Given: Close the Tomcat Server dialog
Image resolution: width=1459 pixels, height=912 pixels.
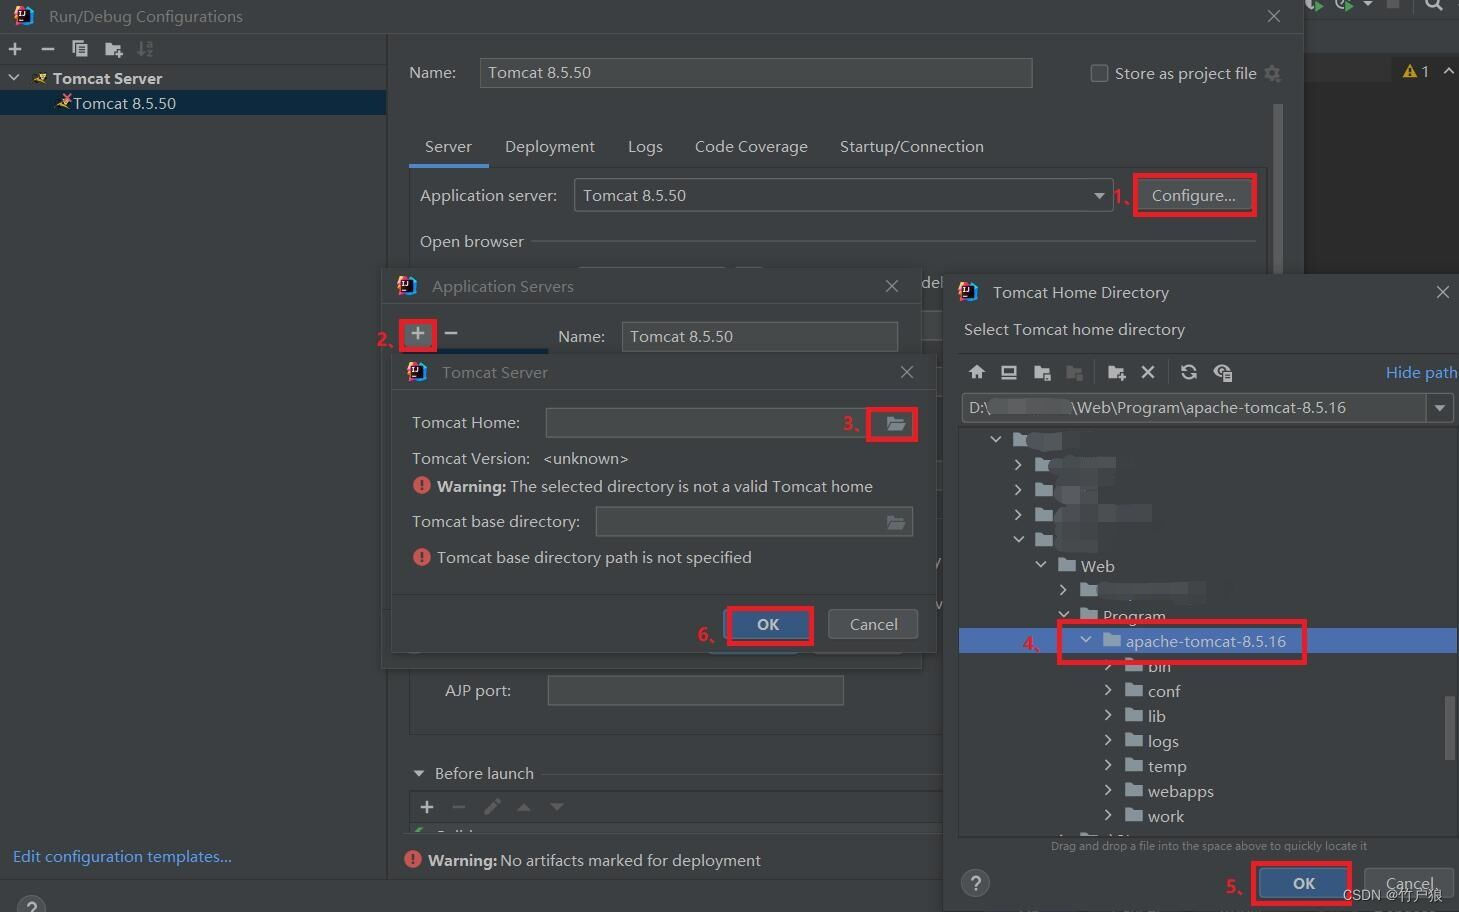Looking at the screenshot, I should [907, 372].
